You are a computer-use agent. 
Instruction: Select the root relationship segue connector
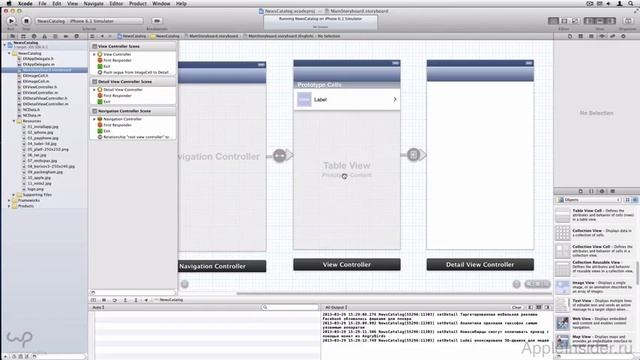click(x=280, y=156)
